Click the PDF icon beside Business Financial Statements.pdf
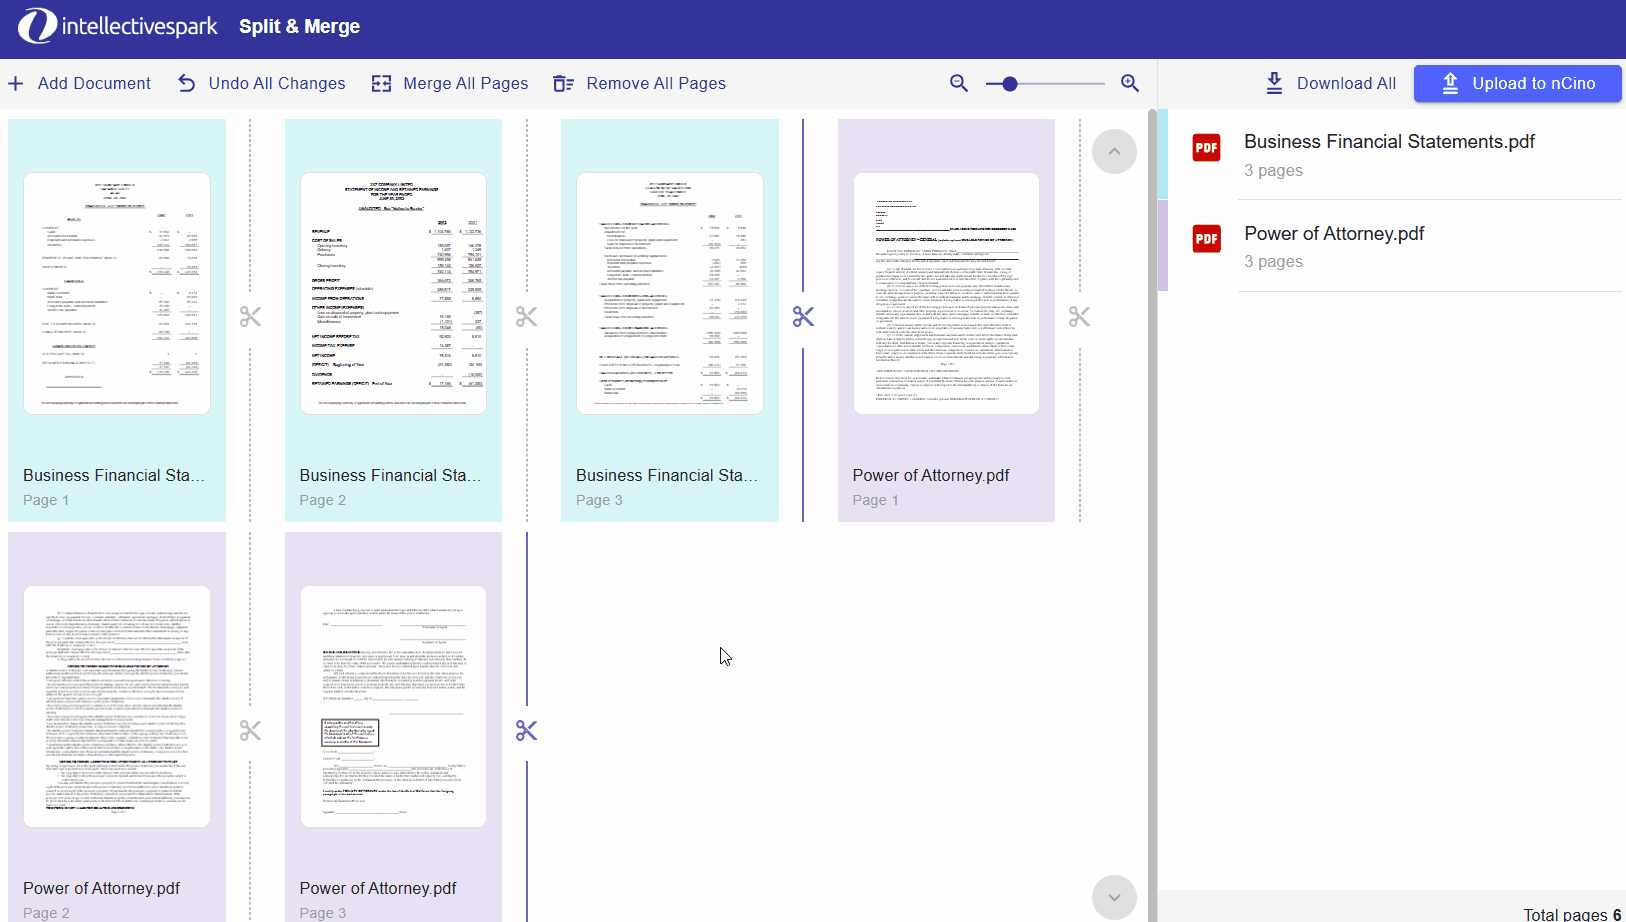Viewport: 1626px width, 922px height. click(x=1206, y=147)
